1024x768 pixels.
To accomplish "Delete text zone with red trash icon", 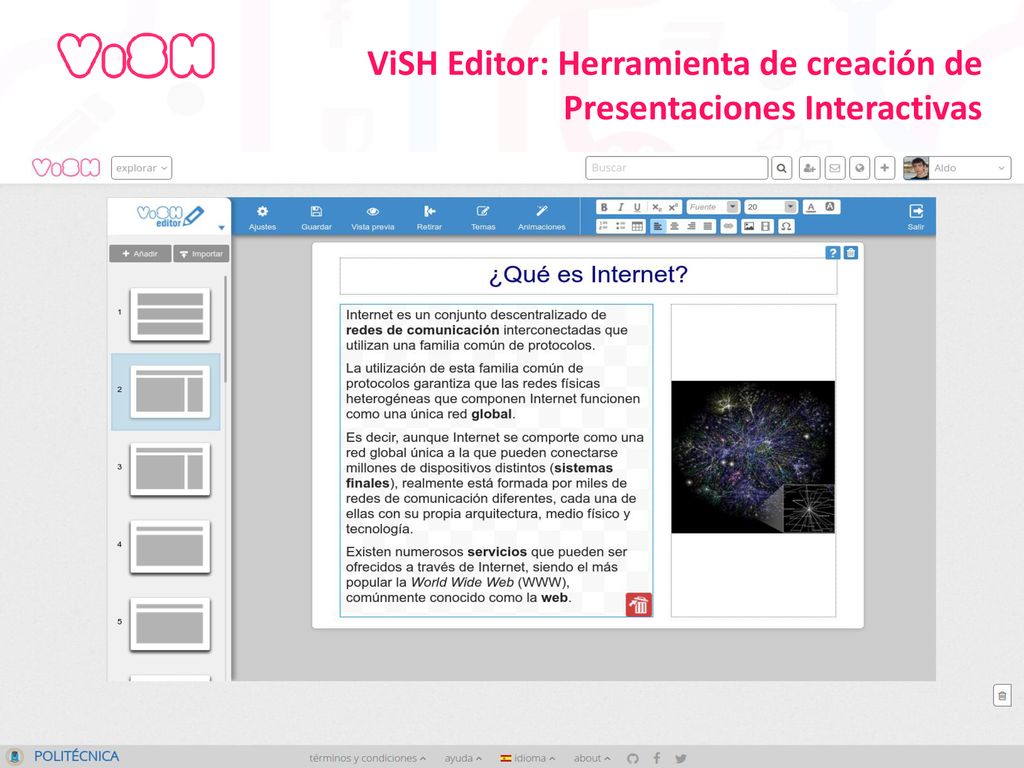I will tap(639, 605).
